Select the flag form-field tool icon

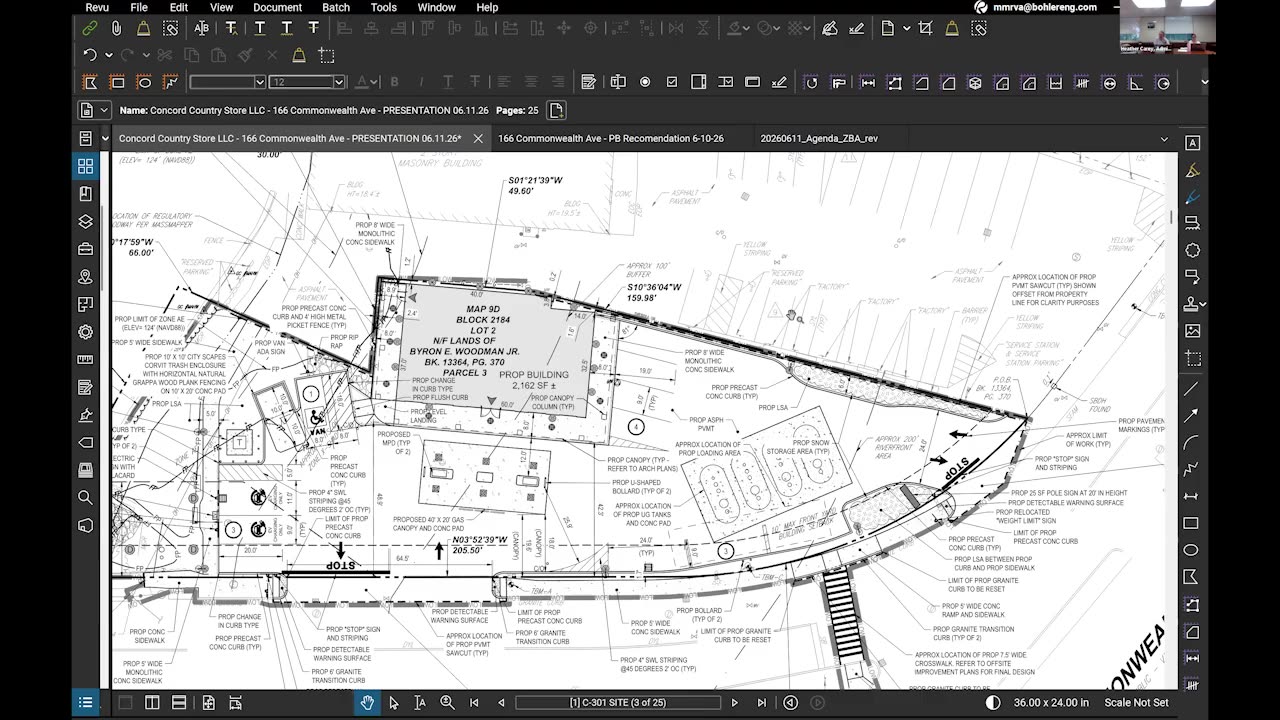coord(90,82)
